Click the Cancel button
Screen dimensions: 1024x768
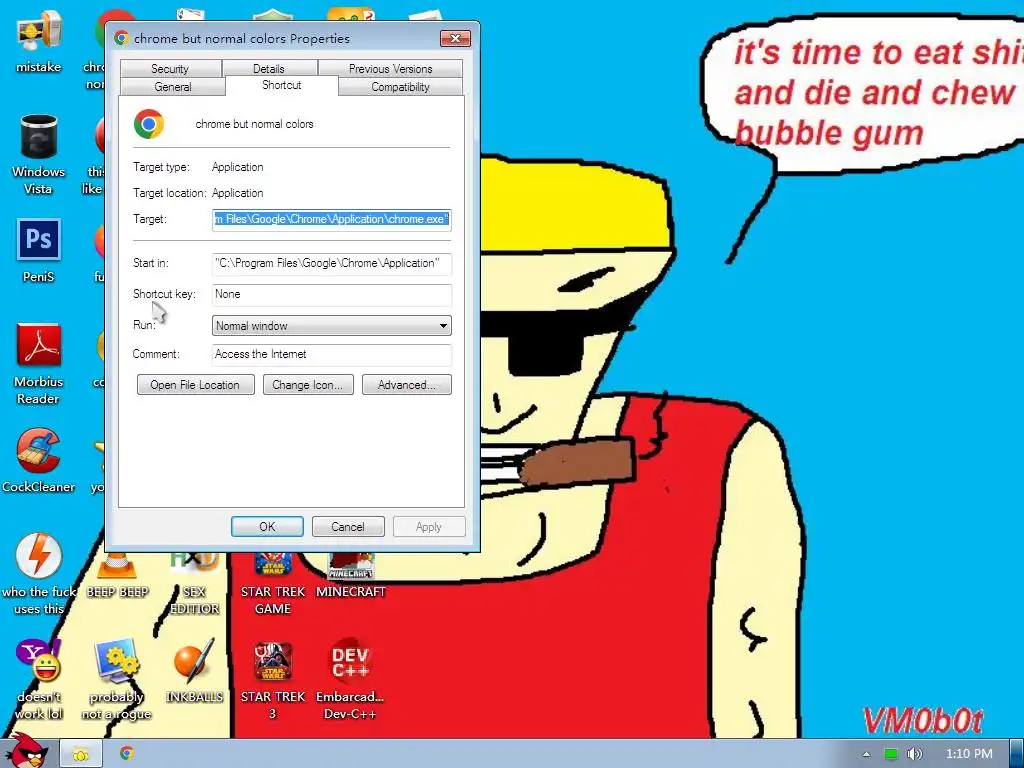tap(348, 526)
